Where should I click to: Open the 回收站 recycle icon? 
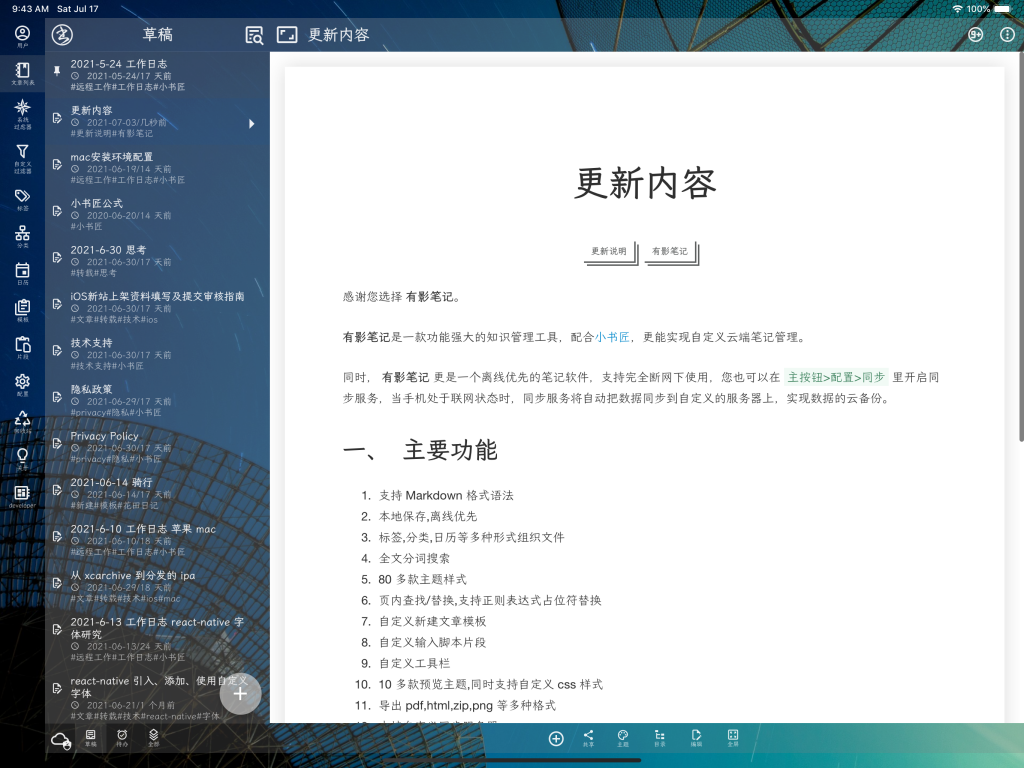point(22,422)
